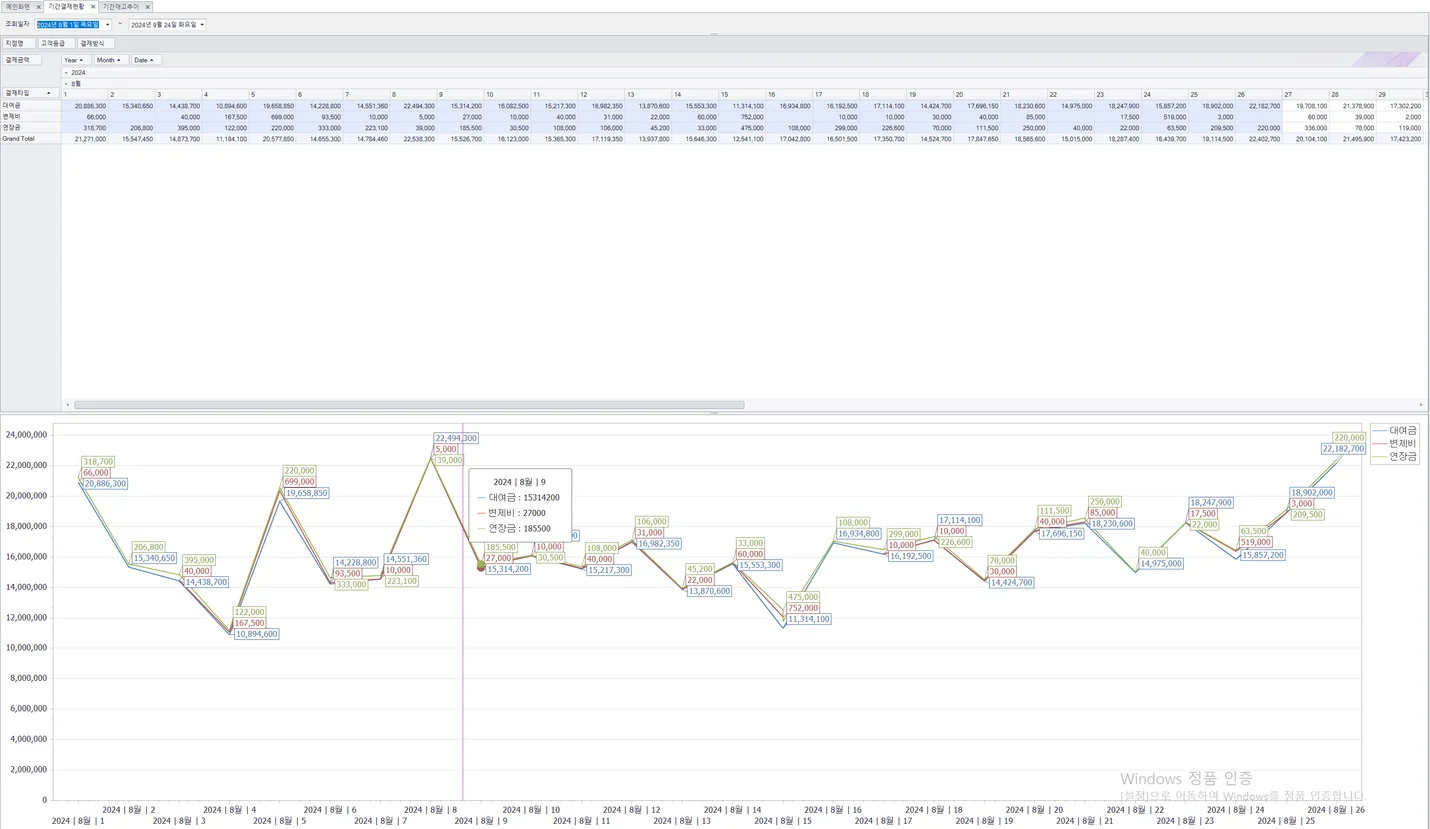1430x829 pixels.
Task: Click day 1 column header
Action: coord(84,94)
